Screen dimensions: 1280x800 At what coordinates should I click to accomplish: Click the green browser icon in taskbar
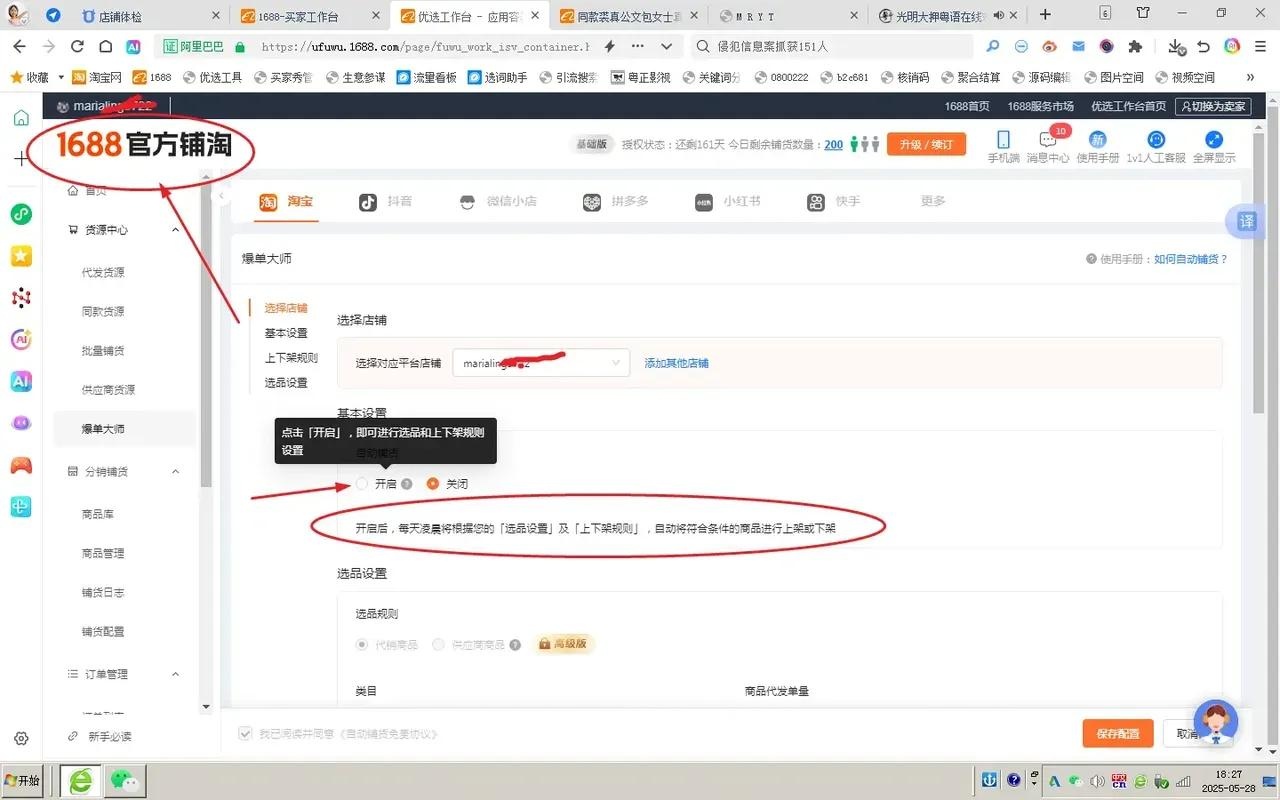(80, 780)
